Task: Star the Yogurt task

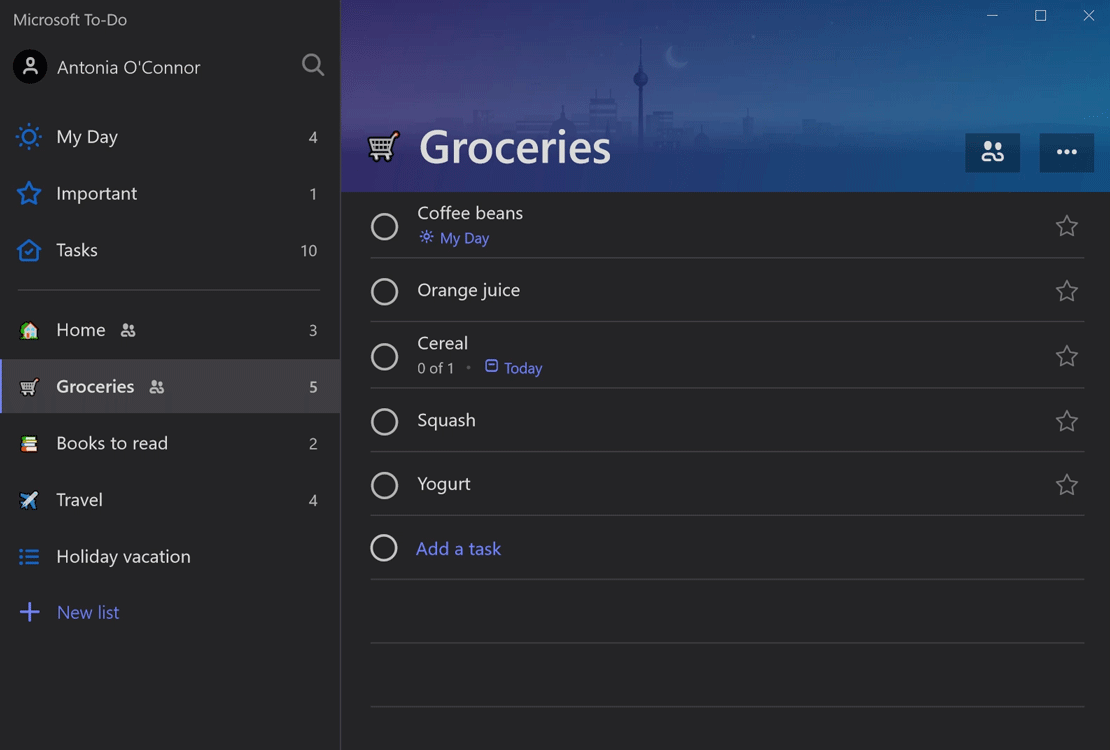Action: point(1066,485)
